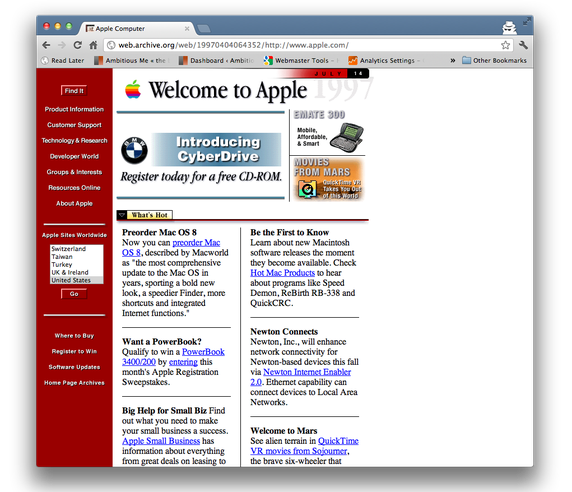This screenshot has height=492, width=572.
Task: Open Developer World in sidebar
Action: tap(74, 156)
